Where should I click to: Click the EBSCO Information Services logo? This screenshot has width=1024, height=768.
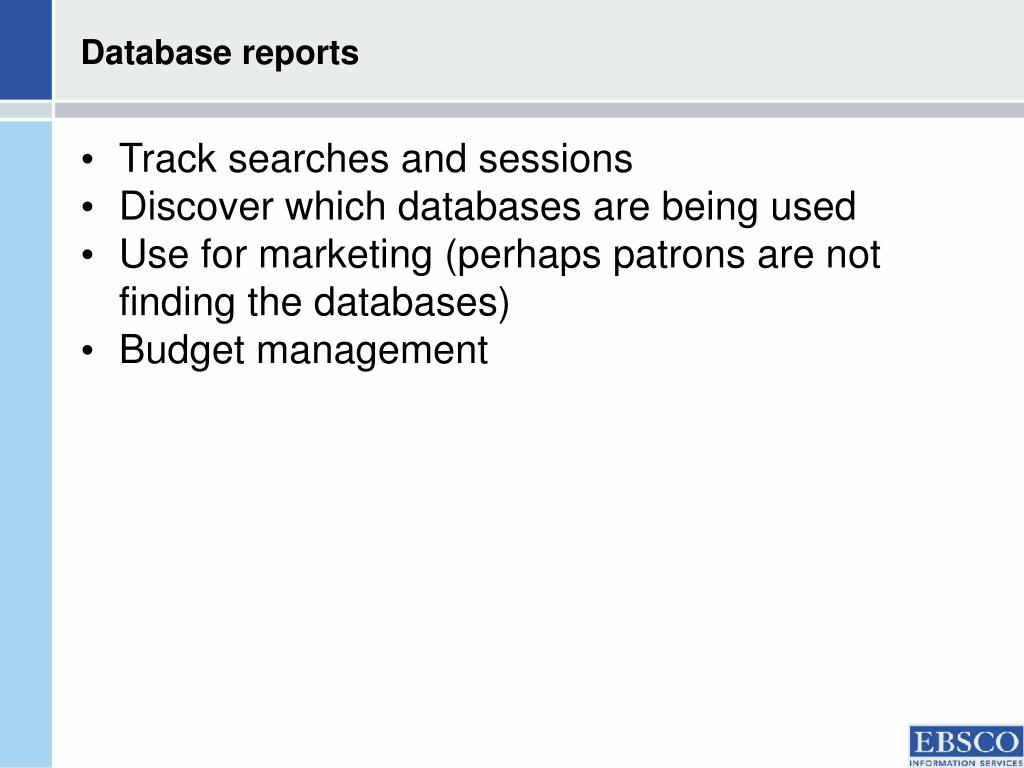[x=966, y=746]
